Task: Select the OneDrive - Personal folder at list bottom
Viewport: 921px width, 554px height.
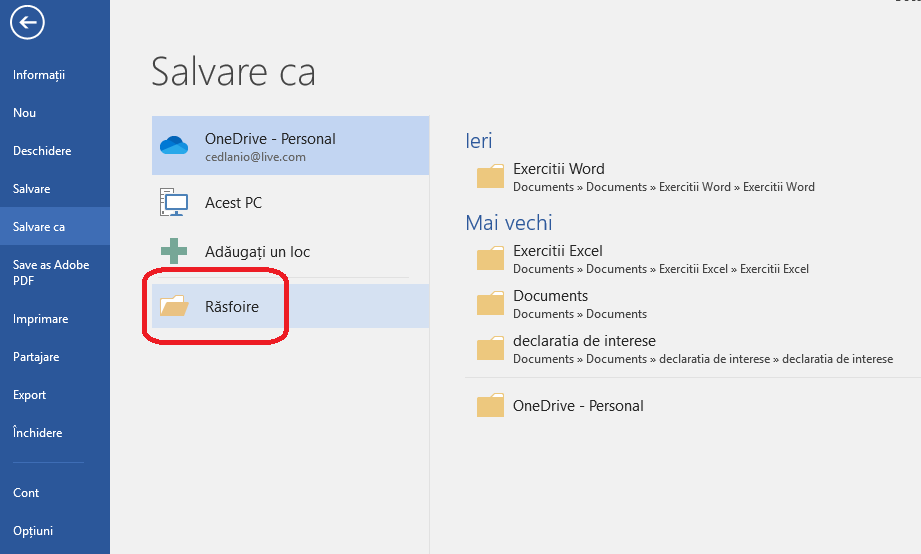Action: (578, 406)
